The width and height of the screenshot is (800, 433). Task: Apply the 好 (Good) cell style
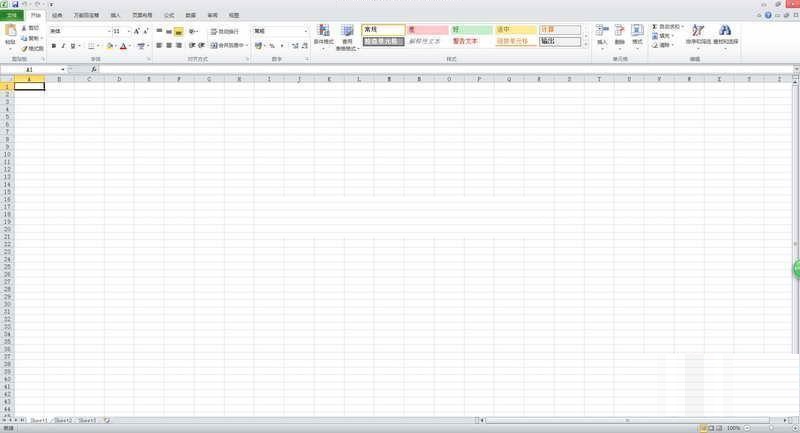pos(470,30)
